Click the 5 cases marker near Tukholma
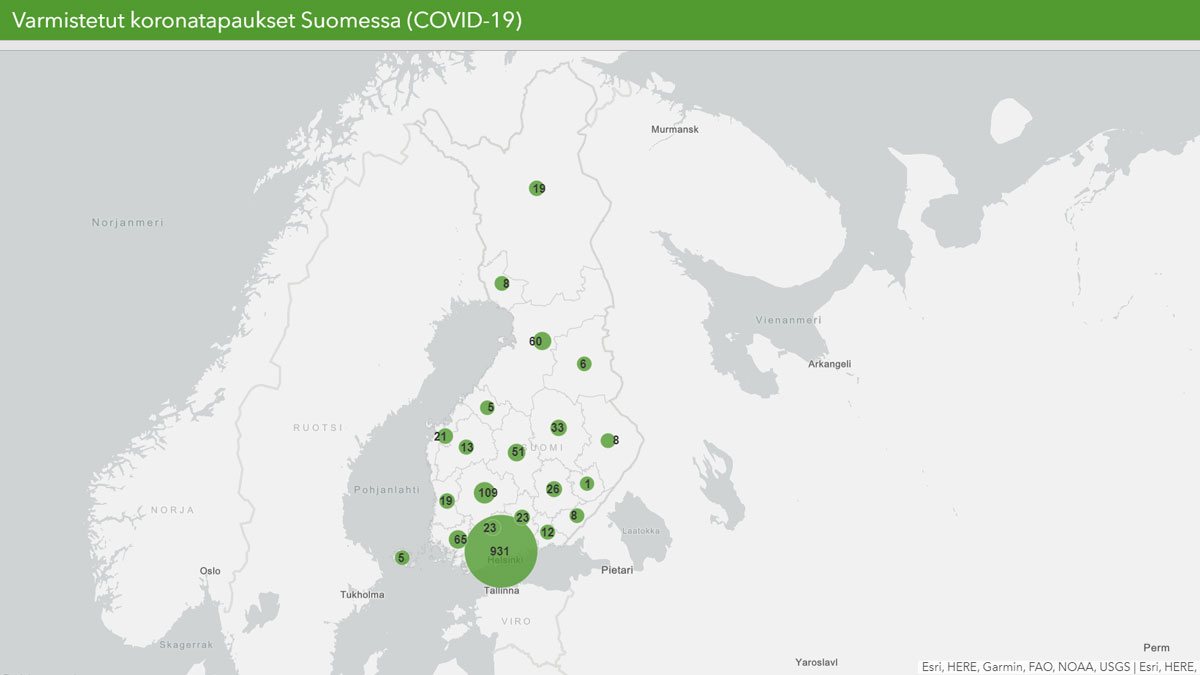The image size is (1200, 675). click(x=401, y=558)
